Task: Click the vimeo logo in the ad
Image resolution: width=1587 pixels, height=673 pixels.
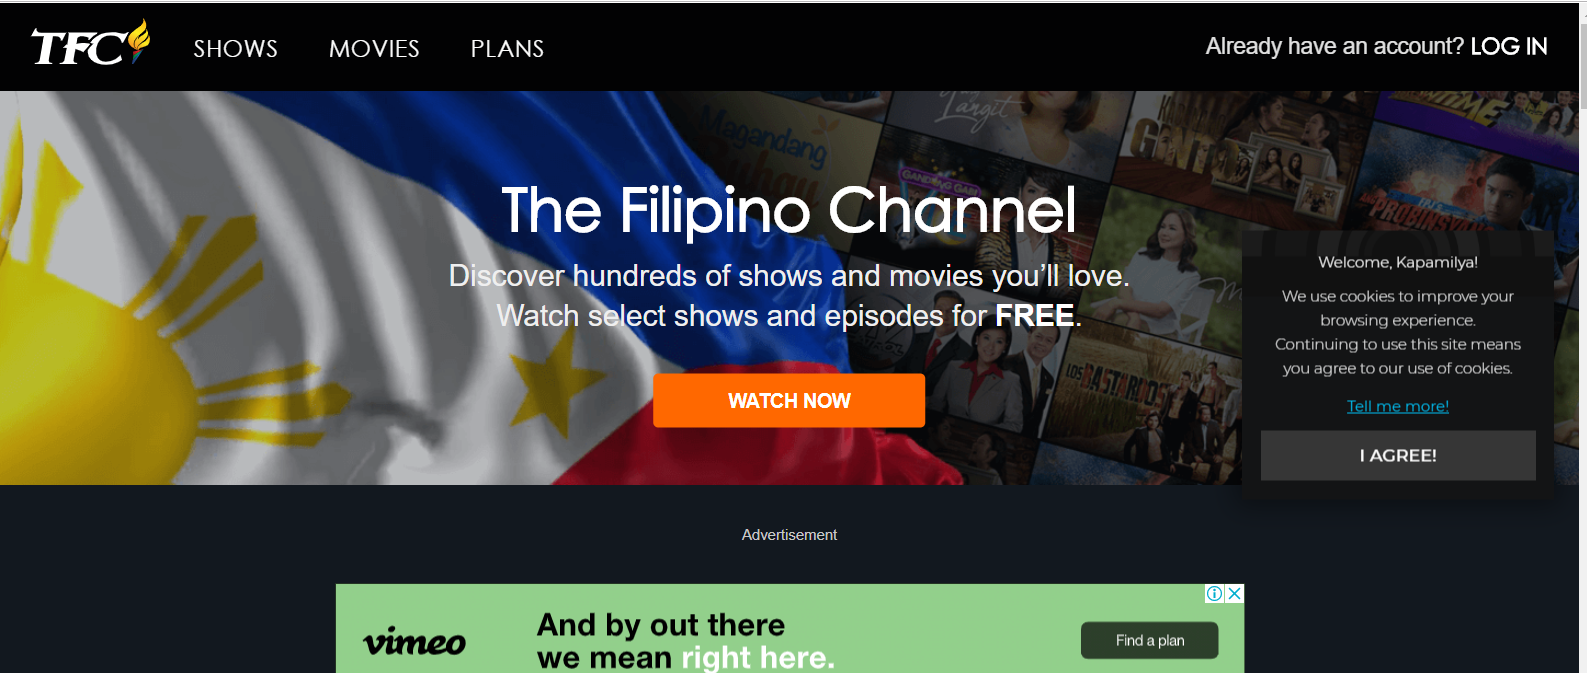Action: (414, 641)
